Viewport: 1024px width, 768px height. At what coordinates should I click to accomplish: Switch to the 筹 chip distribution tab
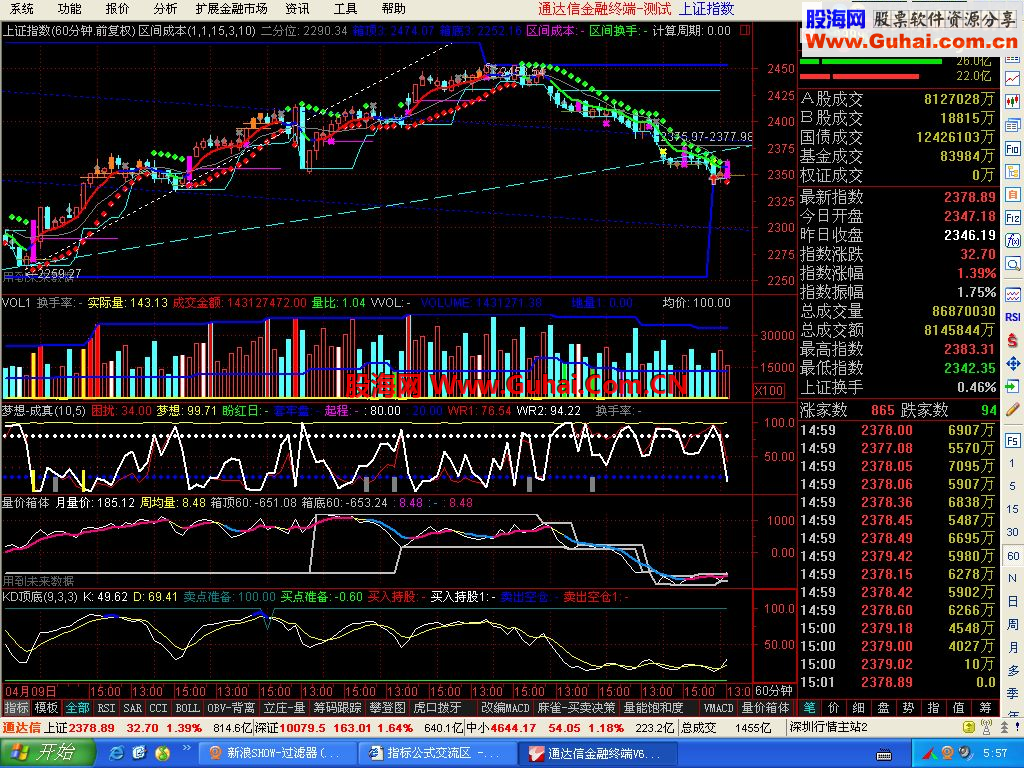pos(984,708)
